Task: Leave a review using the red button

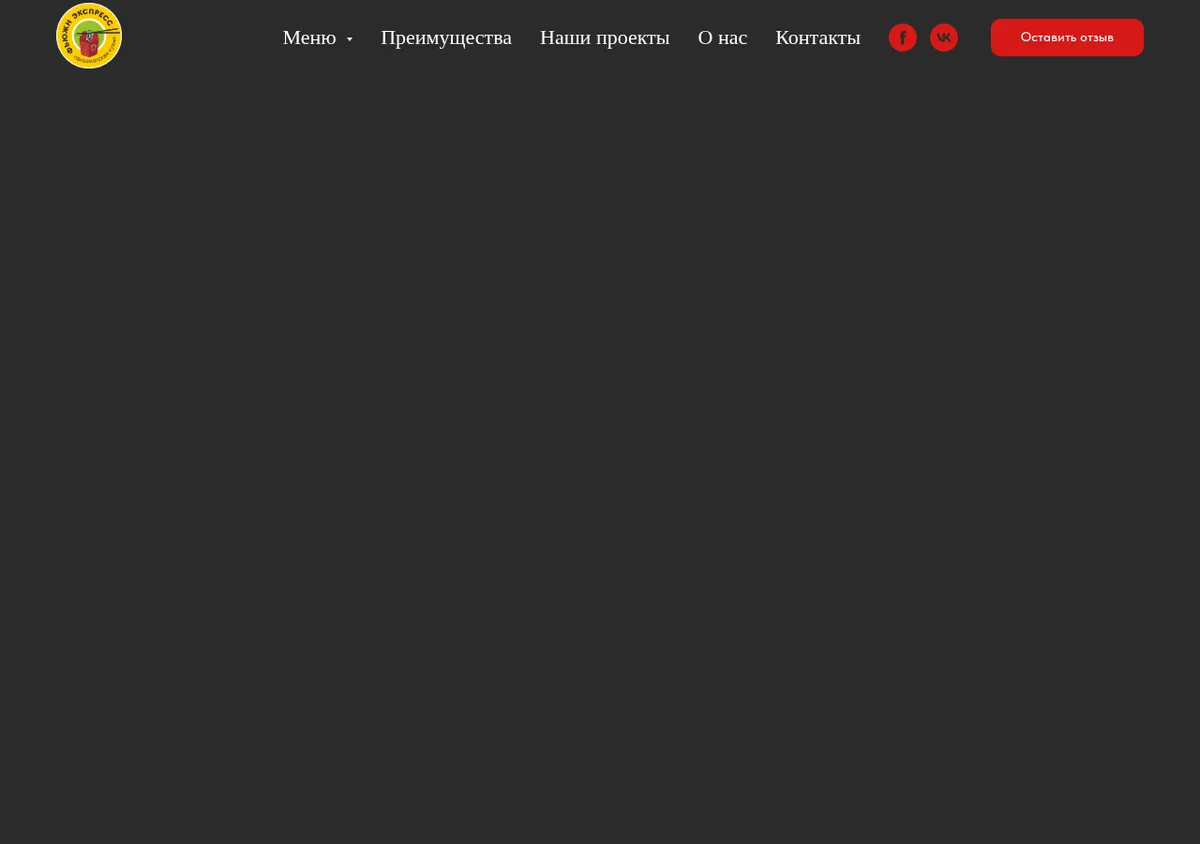Action: coord(1067,37)
